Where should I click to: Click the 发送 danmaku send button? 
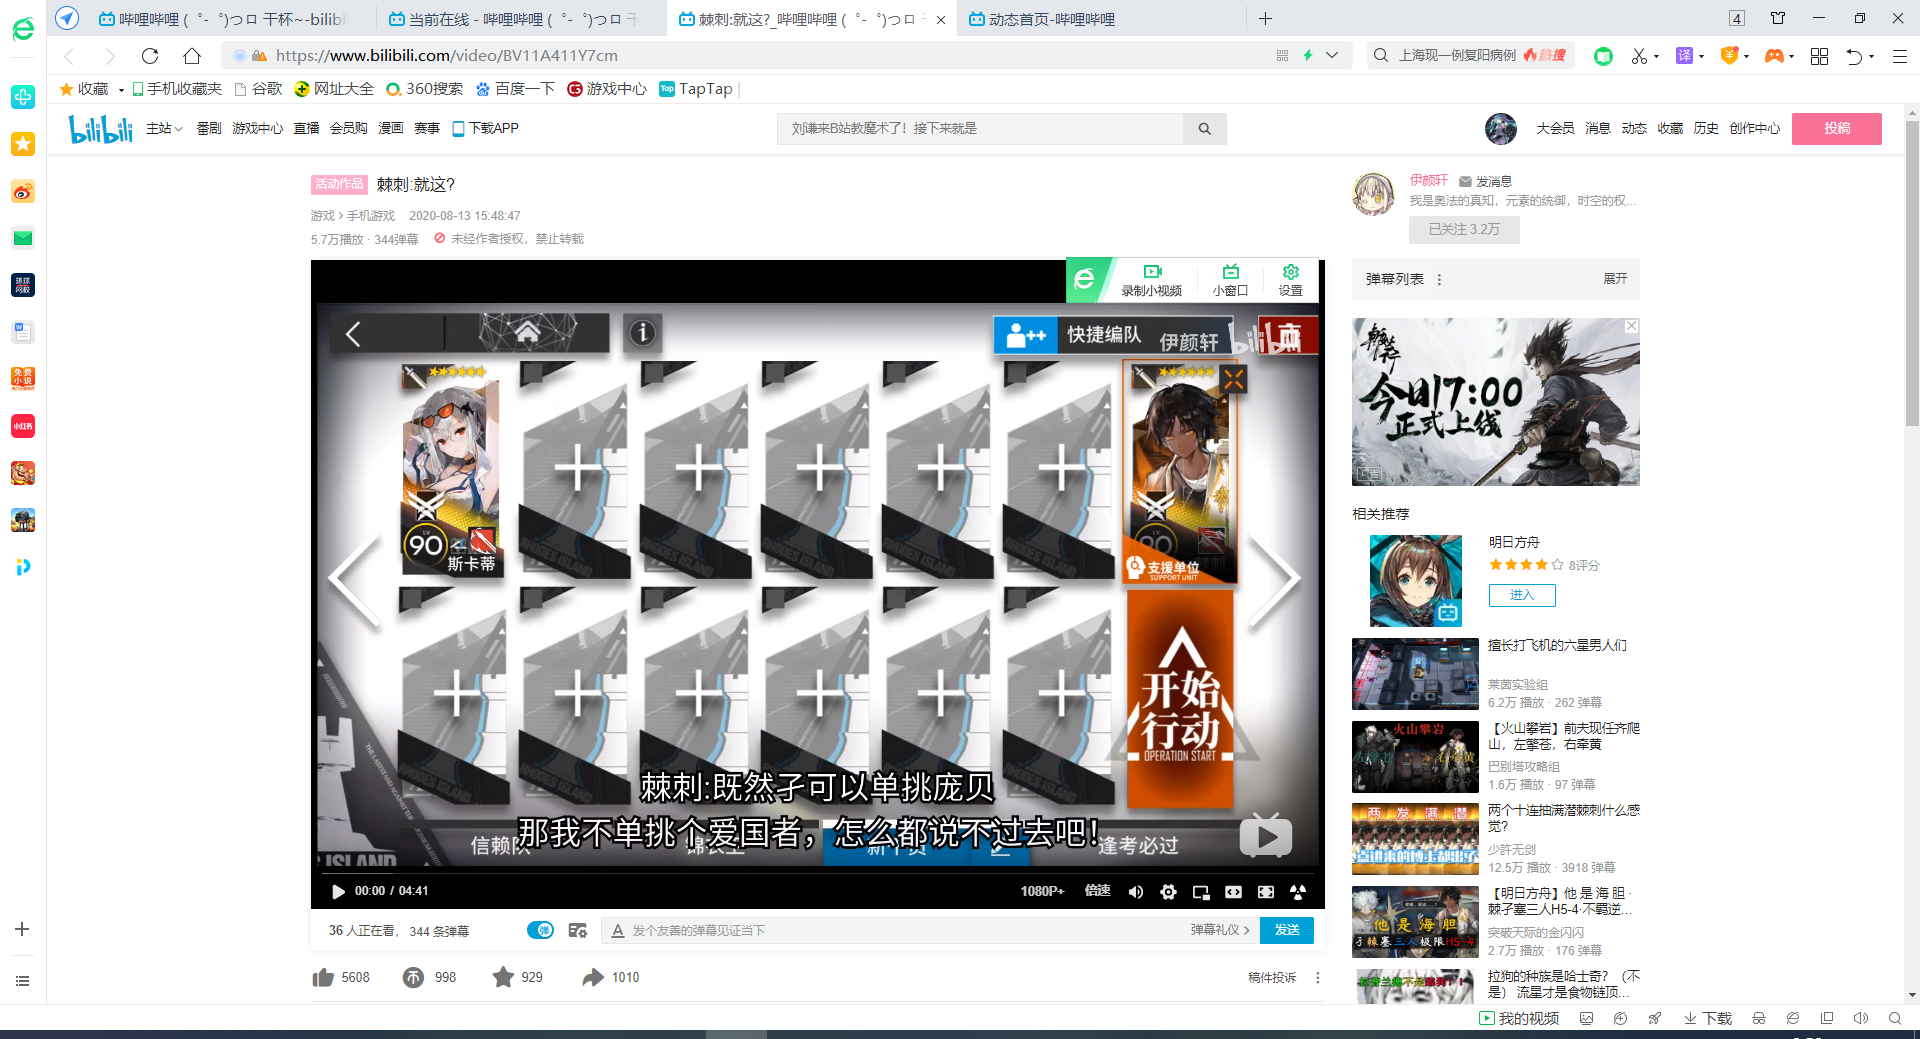click(x=1286, y=930)
